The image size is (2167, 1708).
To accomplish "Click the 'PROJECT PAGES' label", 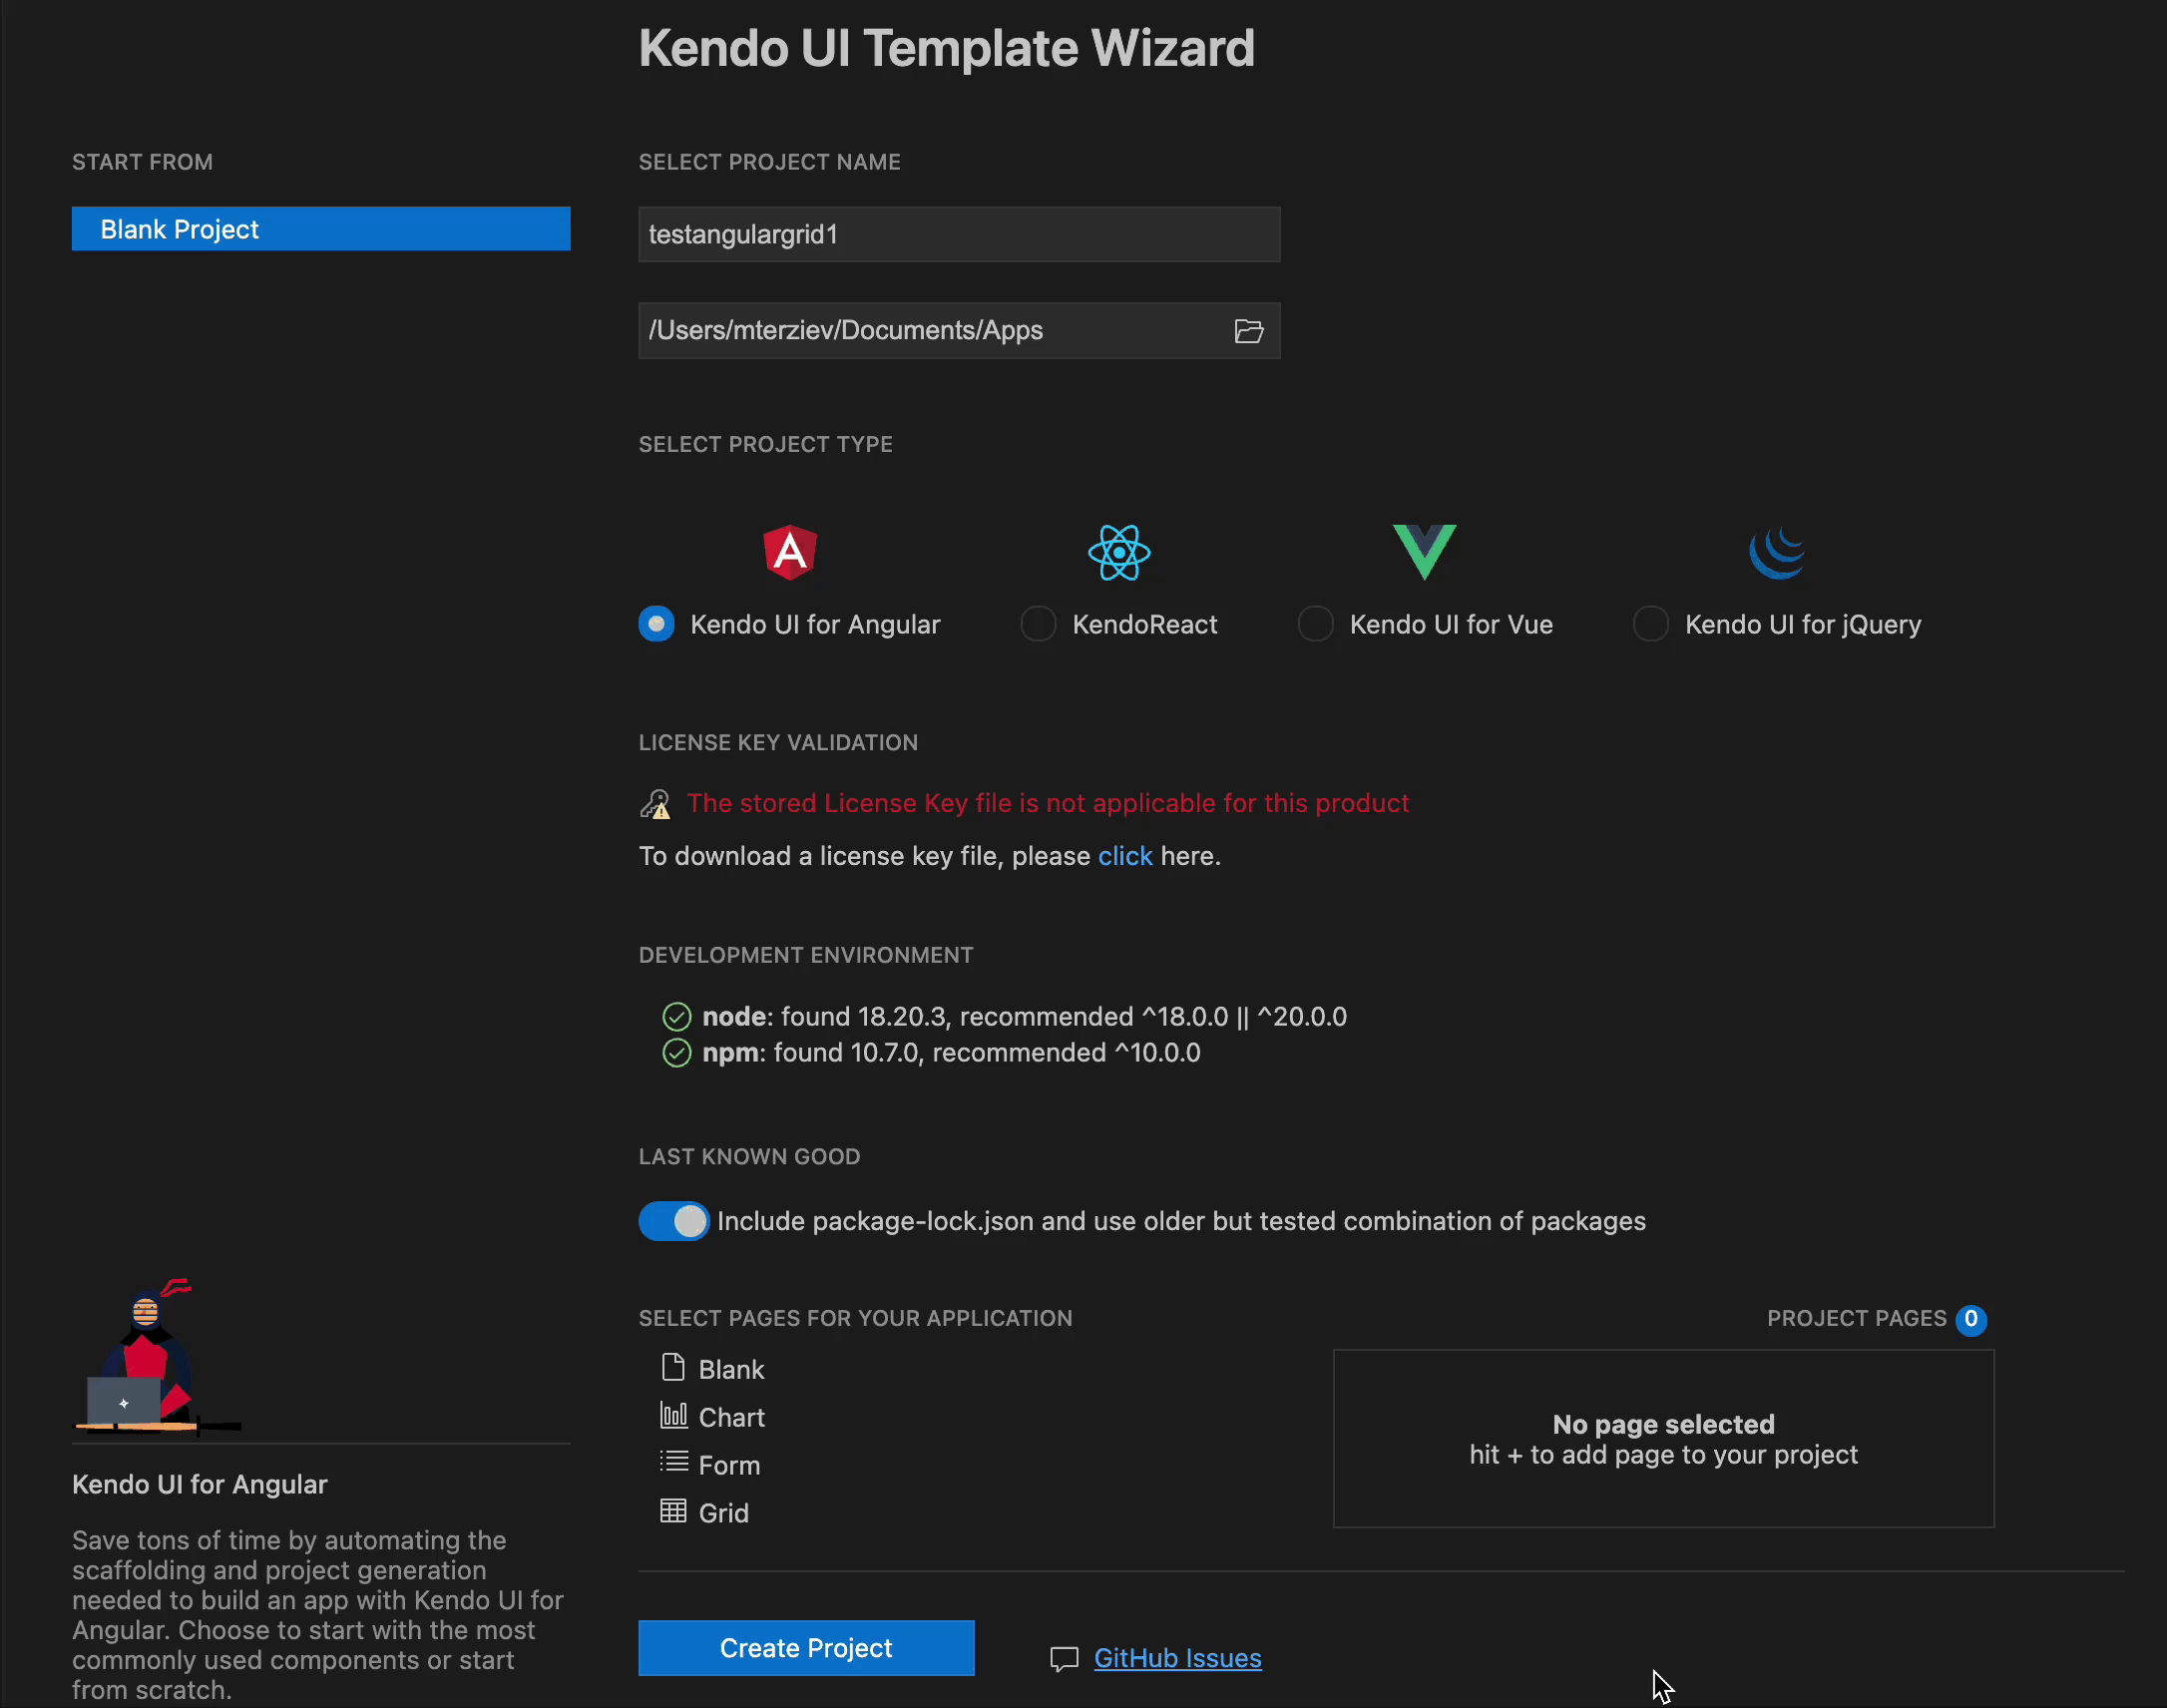I will coord(1856,1319).
